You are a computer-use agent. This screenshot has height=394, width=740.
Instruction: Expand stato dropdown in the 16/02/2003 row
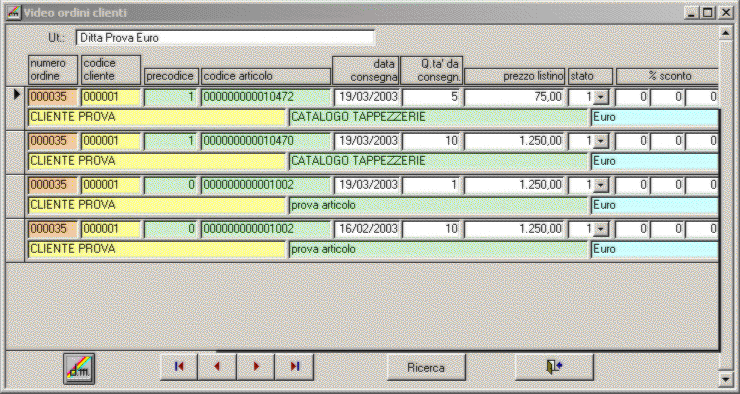click(x=601, y=229)
